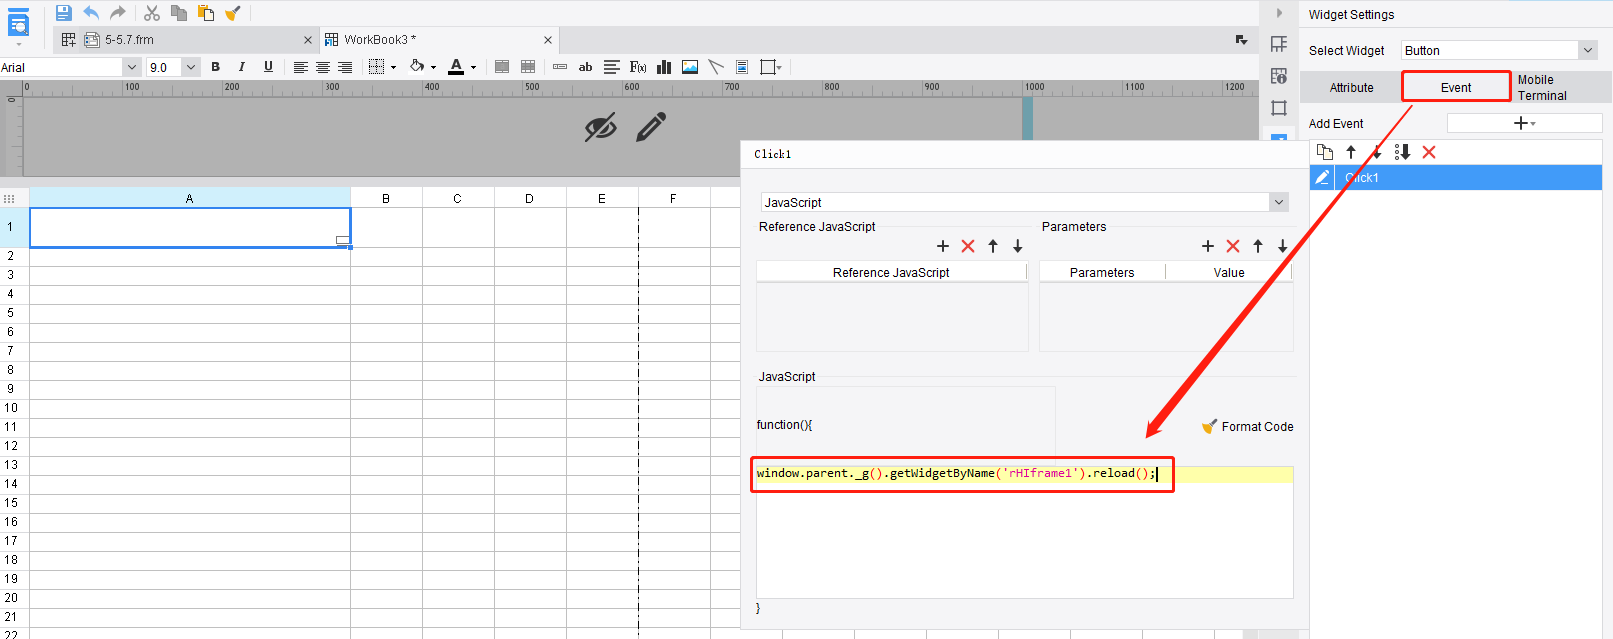1613x639 pixels.
Task: Insert a chart using the bar chart icon
Action: pyautogui.click(x=664, y=67)
